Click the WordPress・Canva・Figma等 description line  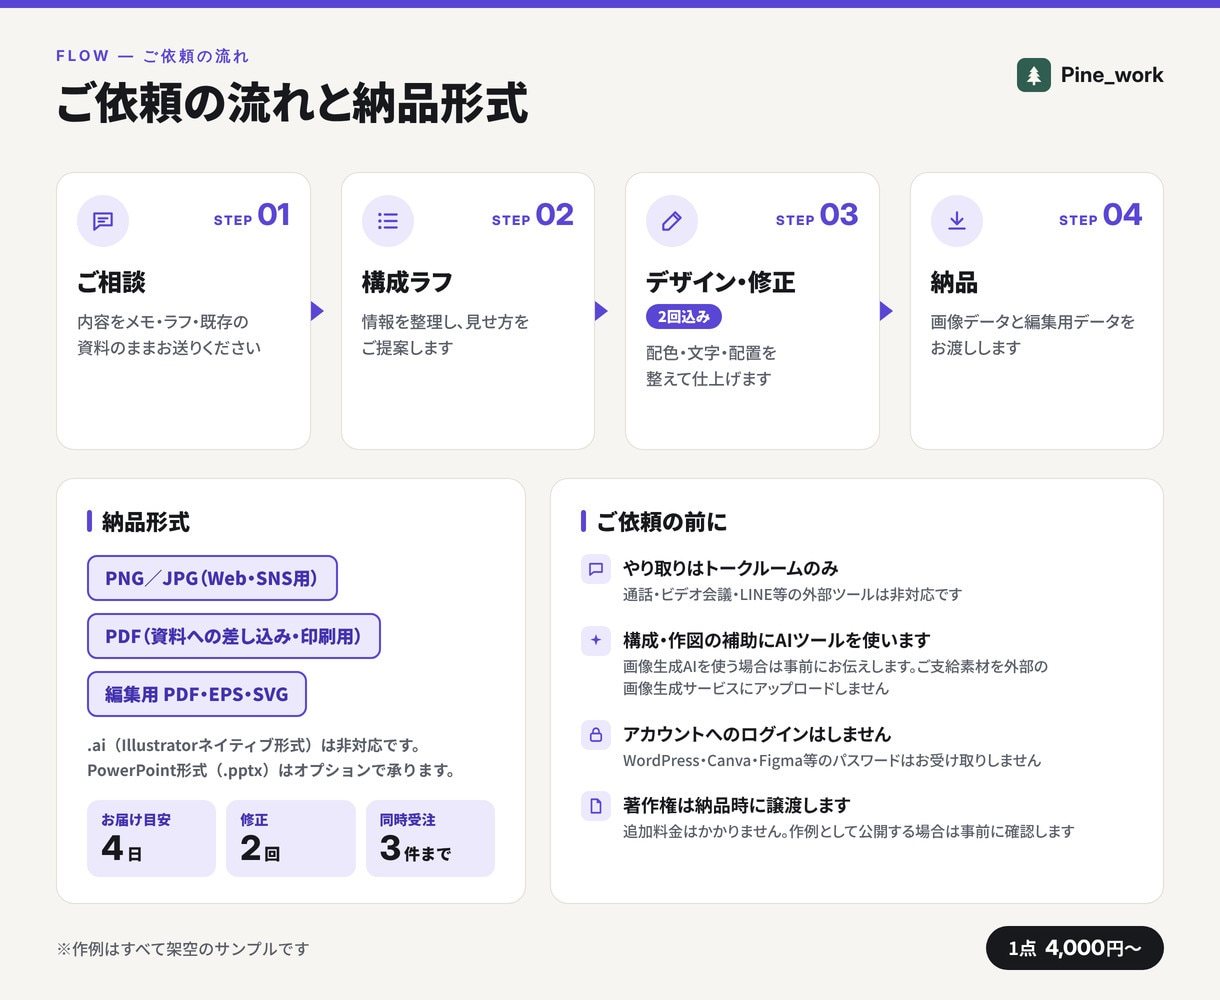click(x=832, y=760)
